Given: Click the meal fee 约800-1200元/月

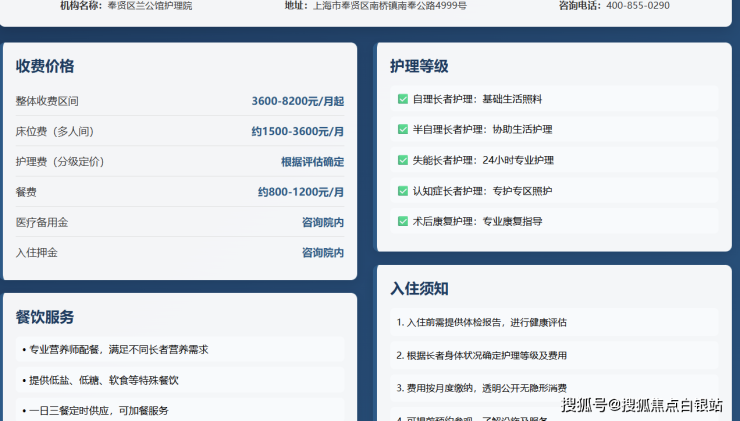Looking at the screenshot, I should point(301,192).
